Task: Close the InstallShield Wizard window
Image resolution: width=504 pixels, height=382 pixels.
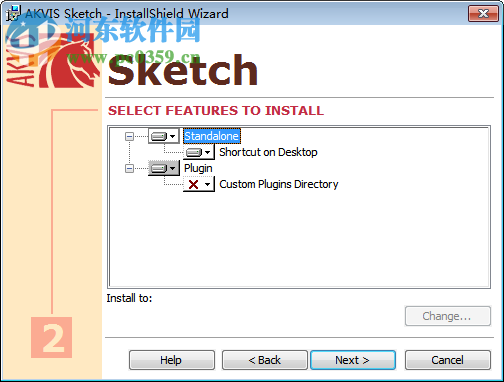Action: (x=483, y=13)
